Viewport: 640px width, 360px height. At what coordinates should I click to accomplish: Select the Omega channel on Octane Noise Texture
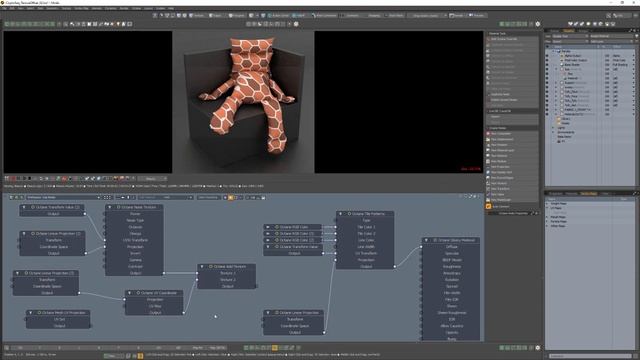click(x=135, y=234)
